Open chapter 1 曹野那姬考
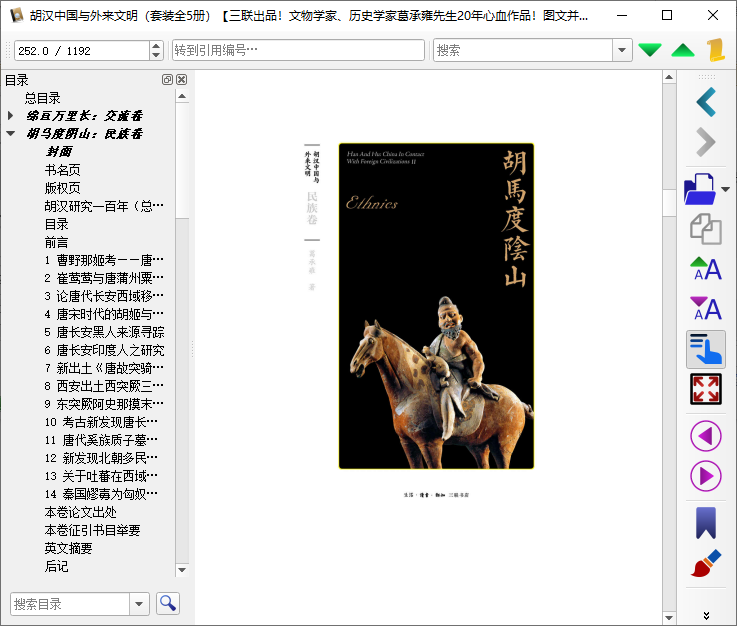The image size is (737, 626). tap(104, 260)
